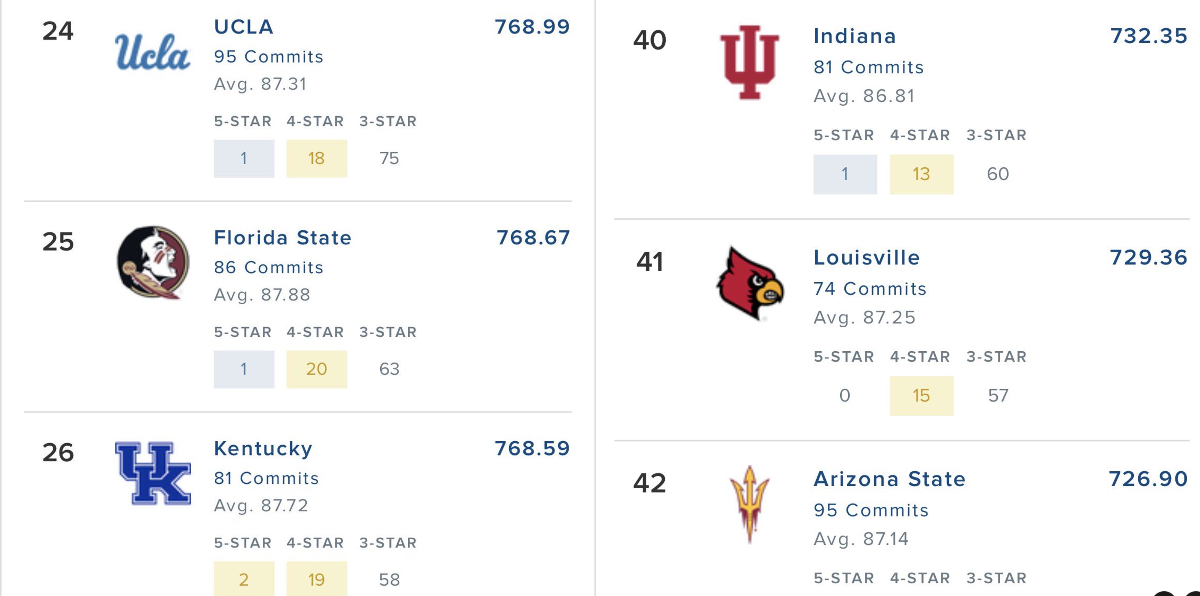Open the Louisville team name link
This screenshot has height=596, width=1200.
pos(867,257)
